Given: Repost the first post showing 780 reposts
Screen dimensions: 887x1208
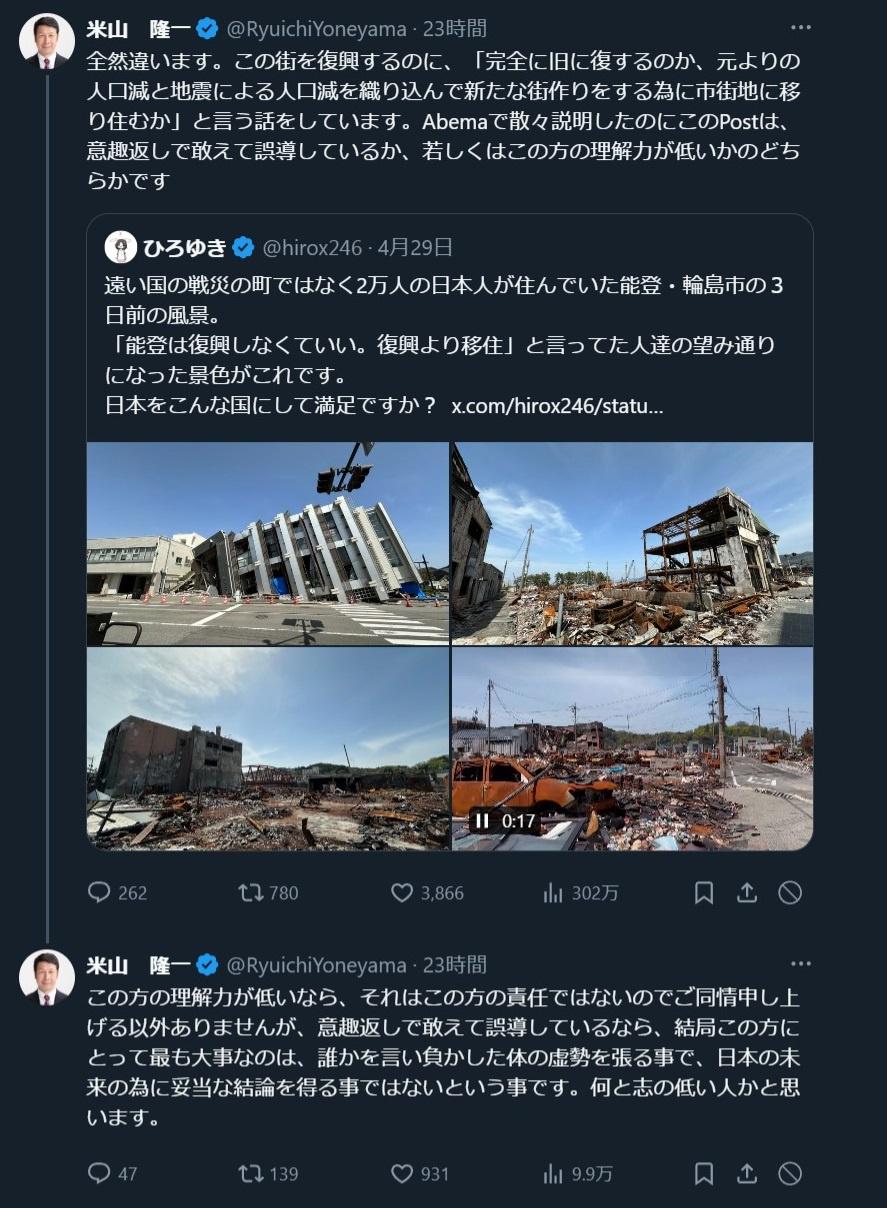Looking at the screenshot, I should [x=268, y=893].
